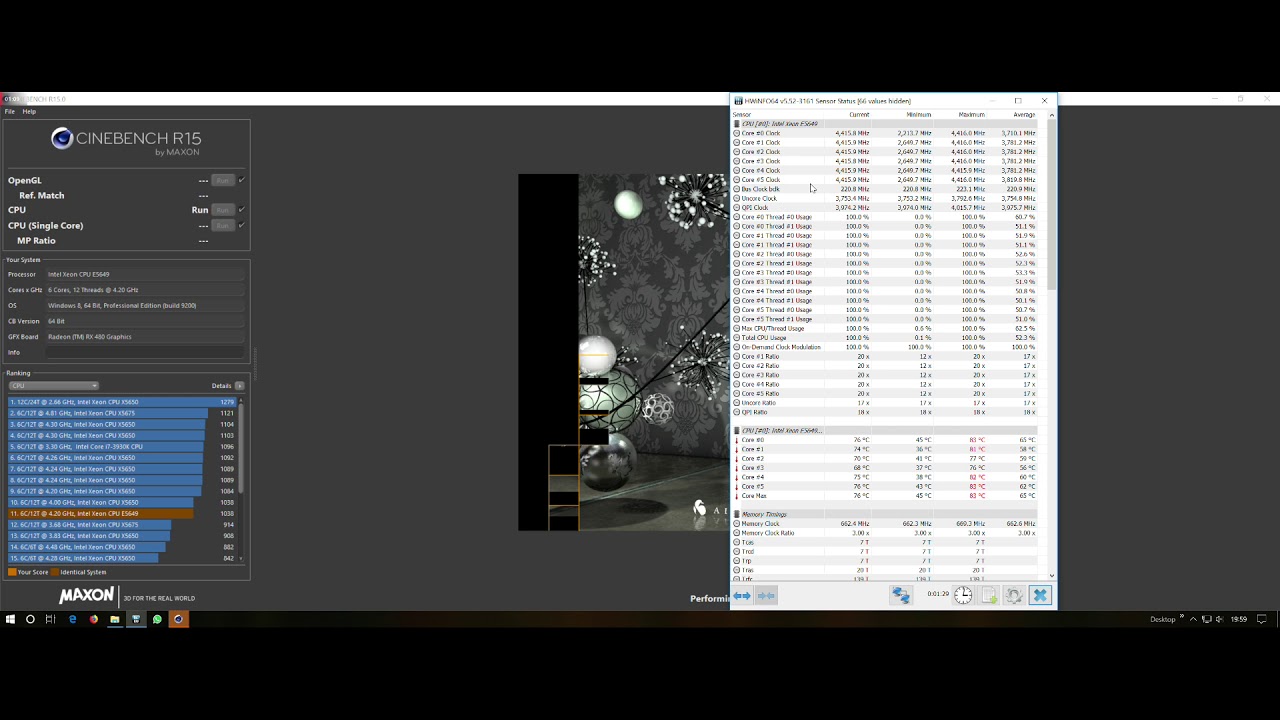This screenshot has width=1280, height=720.
Task: Toggle the CPU (Single Core) checkbox
Action: point(242,225)
